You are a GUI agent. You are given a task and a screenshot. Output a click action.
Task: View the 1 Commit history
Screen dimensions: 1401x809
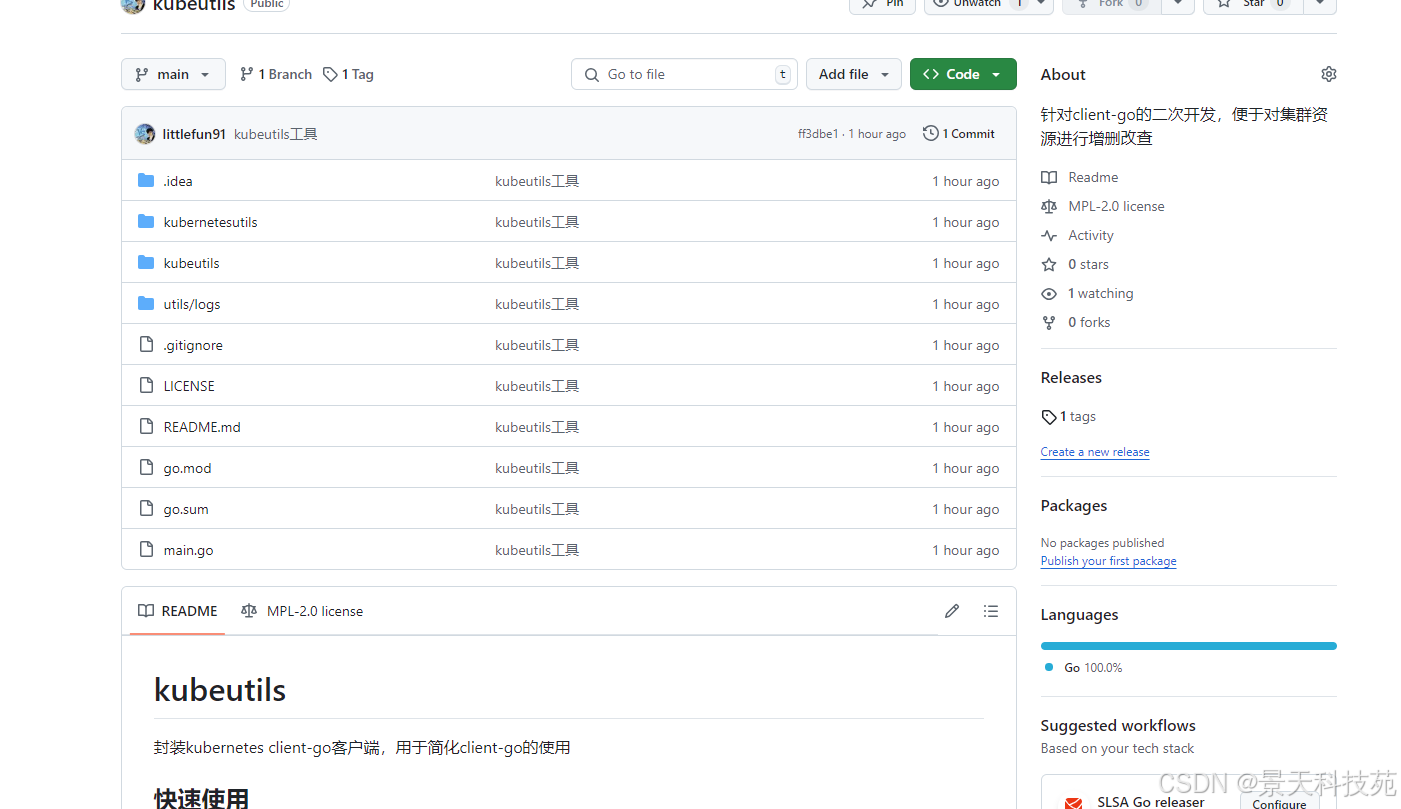959,133
